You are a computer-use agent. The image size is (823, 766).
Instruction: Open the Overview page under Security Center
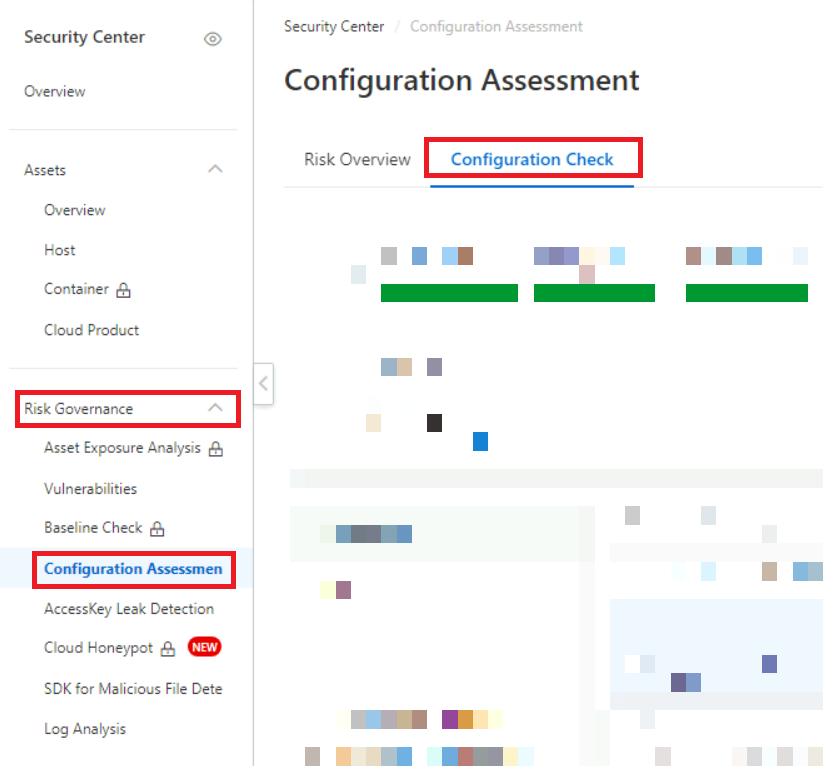tap(54, 91)
